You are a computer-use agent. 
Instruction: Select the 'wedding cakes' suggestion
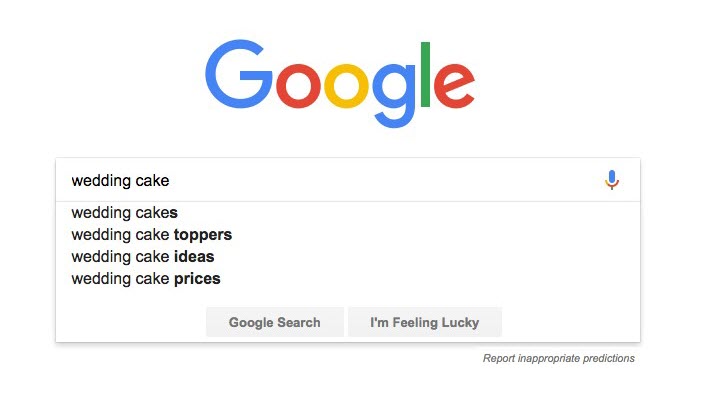click(348, 213)
